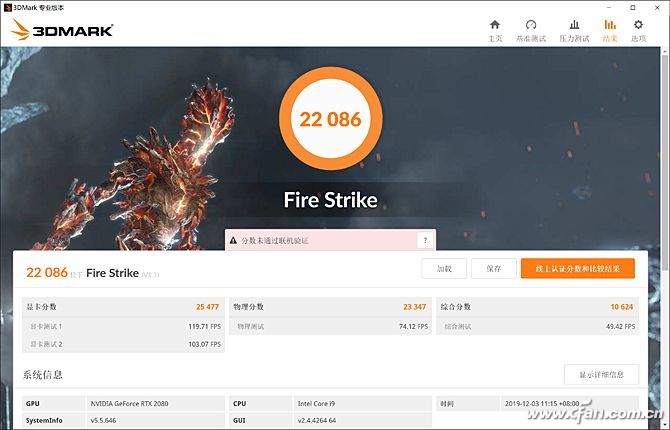670x430 pixels.
Task: Select the Combined score (综合分数) header row
Action: (538, 306)
